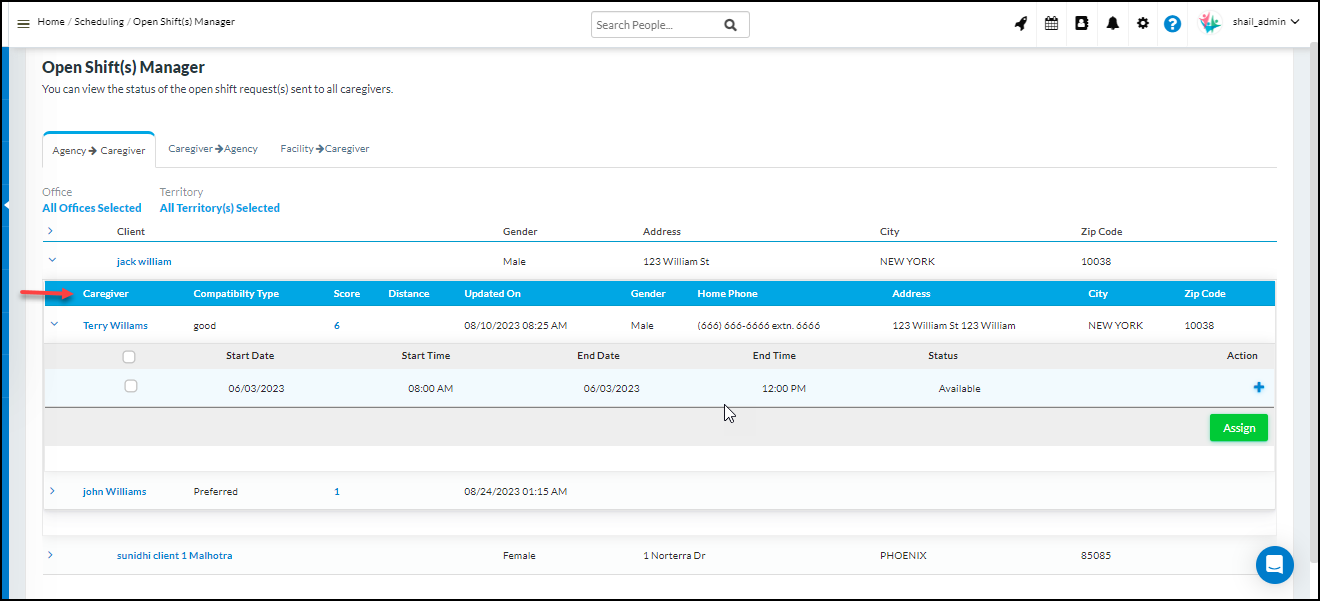Open the chat support bubble
1320x601 pixels.
coord(1274,564)
